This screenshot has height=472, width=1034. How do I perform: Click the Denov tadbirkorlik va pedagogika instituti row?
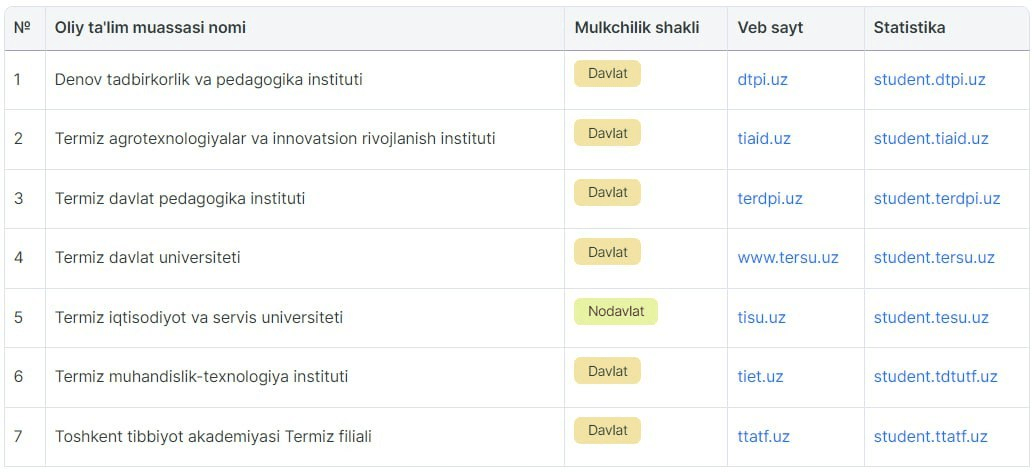pos(516,80)
